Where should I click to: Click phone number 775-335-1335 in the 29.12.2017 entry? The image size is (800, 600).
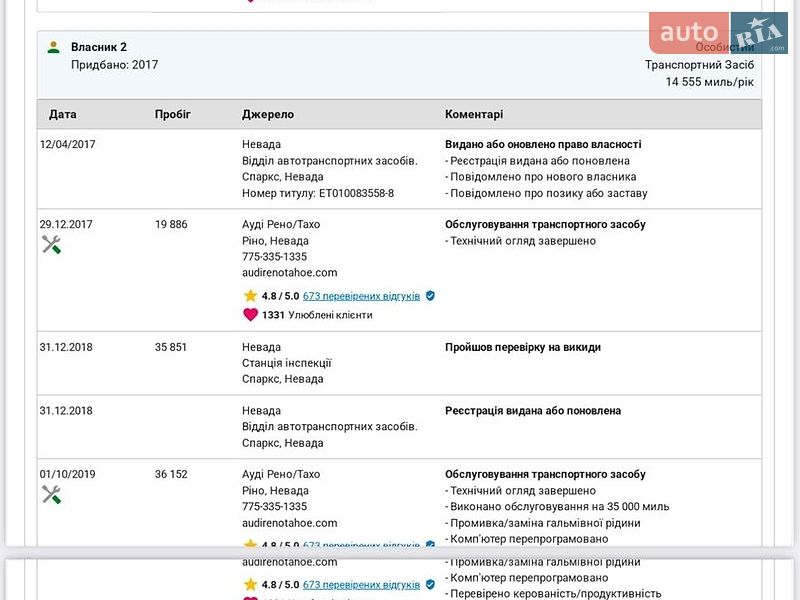point(274,256)
